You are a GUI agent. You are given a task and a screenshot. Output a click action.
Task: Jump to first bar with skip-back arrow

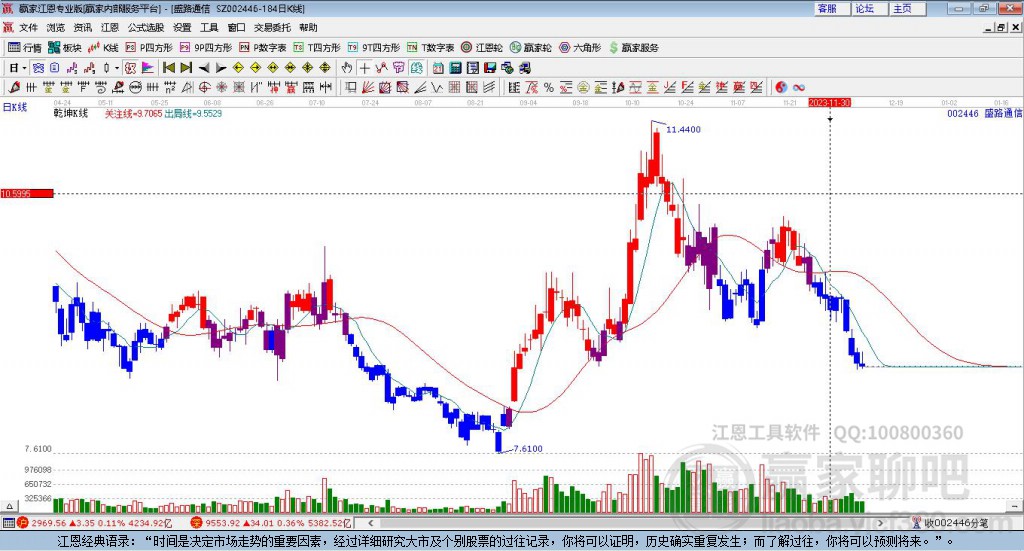click(169, 68)
